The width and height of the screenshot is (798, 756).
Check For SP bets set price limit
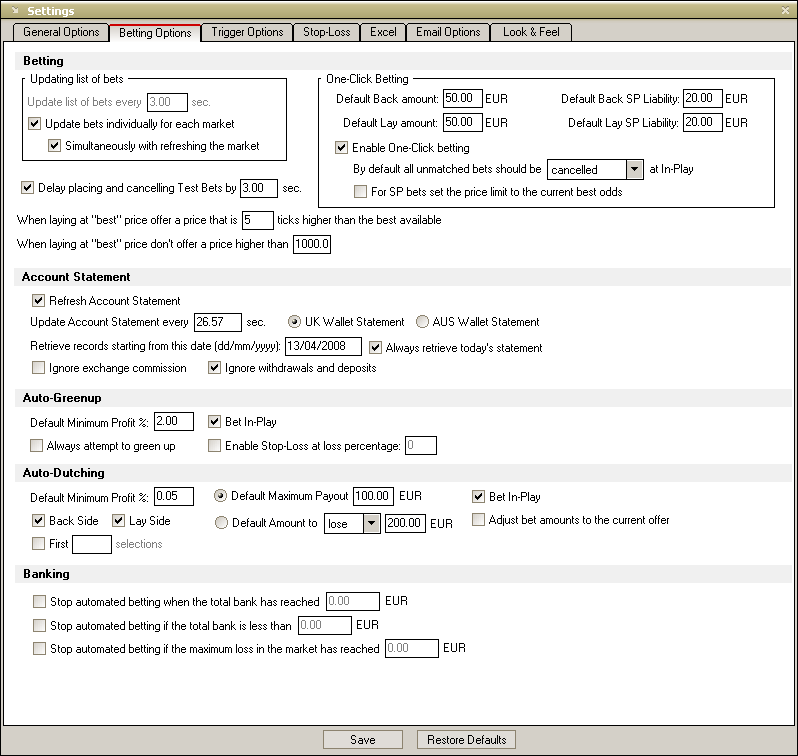[360, 192]
